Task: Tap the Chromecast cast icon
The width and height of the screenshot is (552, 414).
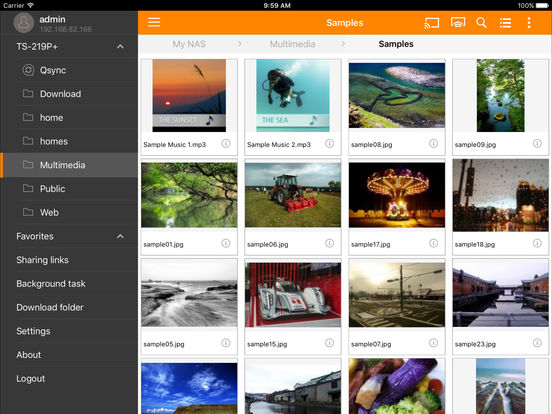Action: [x=432, y=23]
